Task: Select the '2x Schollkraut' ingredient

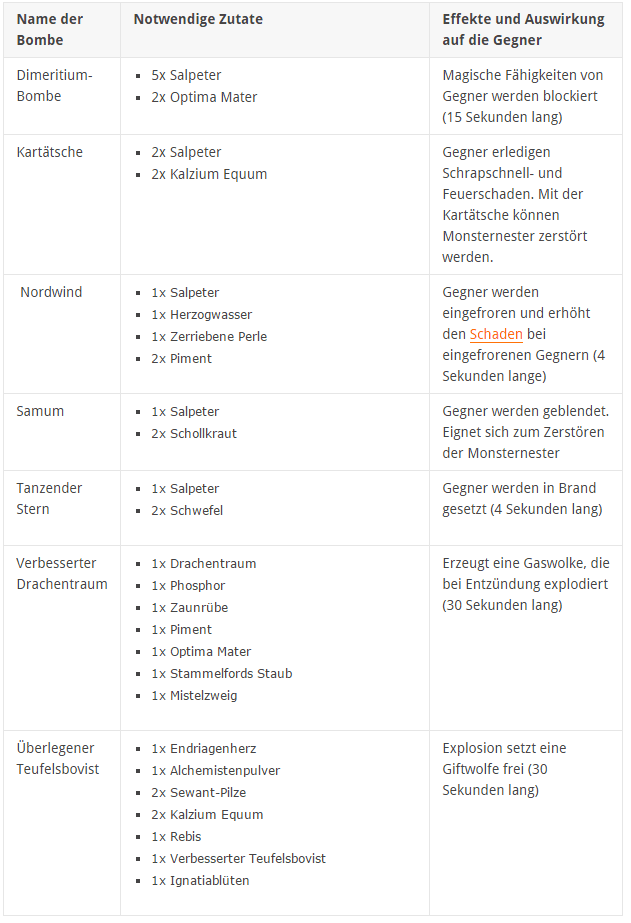Action: (194, 433)
